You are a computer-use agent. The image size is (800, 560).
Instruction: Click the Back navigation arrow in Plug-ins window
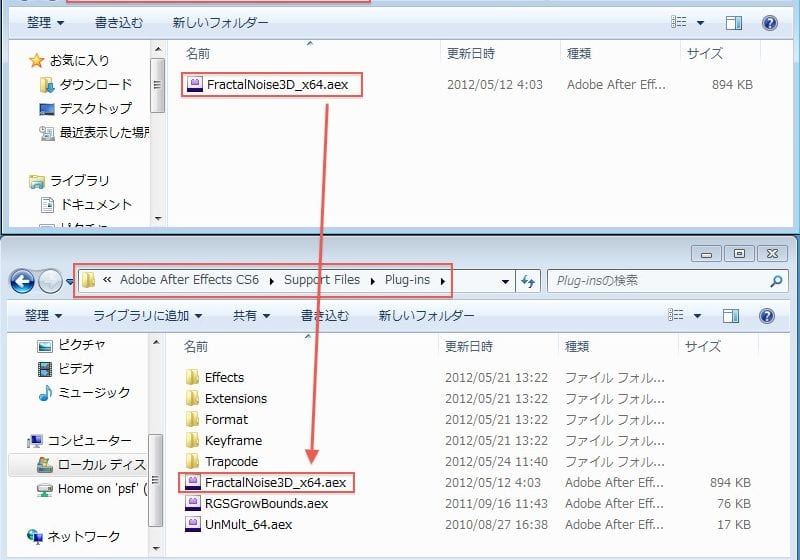pos(22,281)
